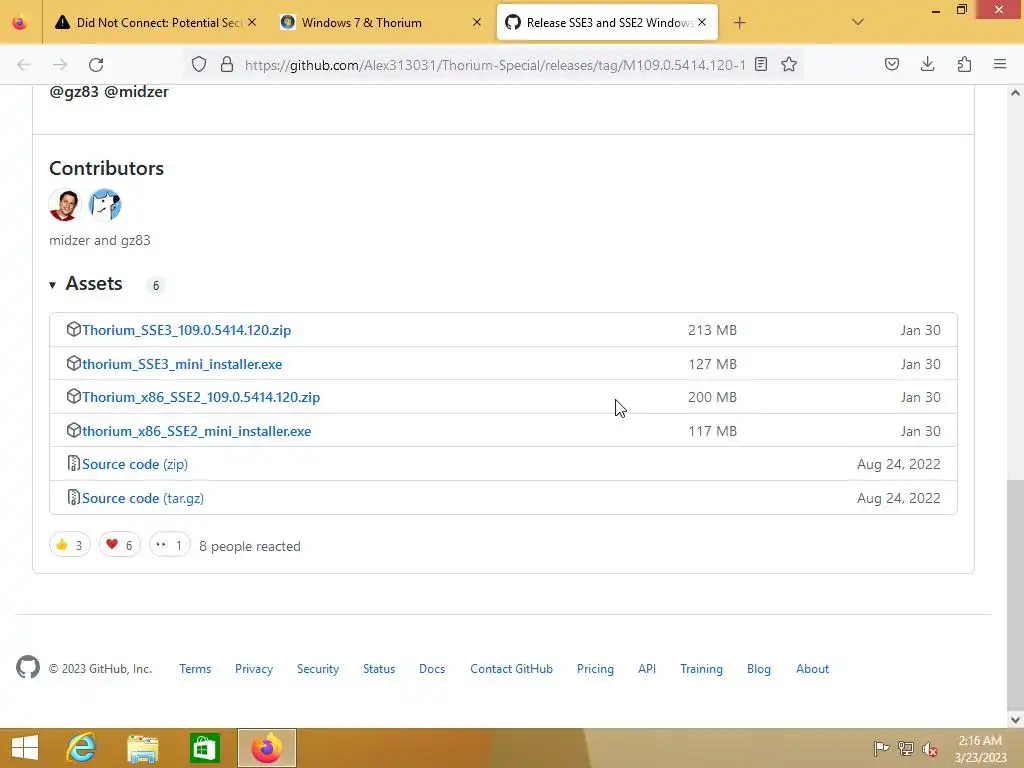Open the Windows Store taskbar icon
Viewport: 1024px width, 768px height.
click(x=204, y=748)
